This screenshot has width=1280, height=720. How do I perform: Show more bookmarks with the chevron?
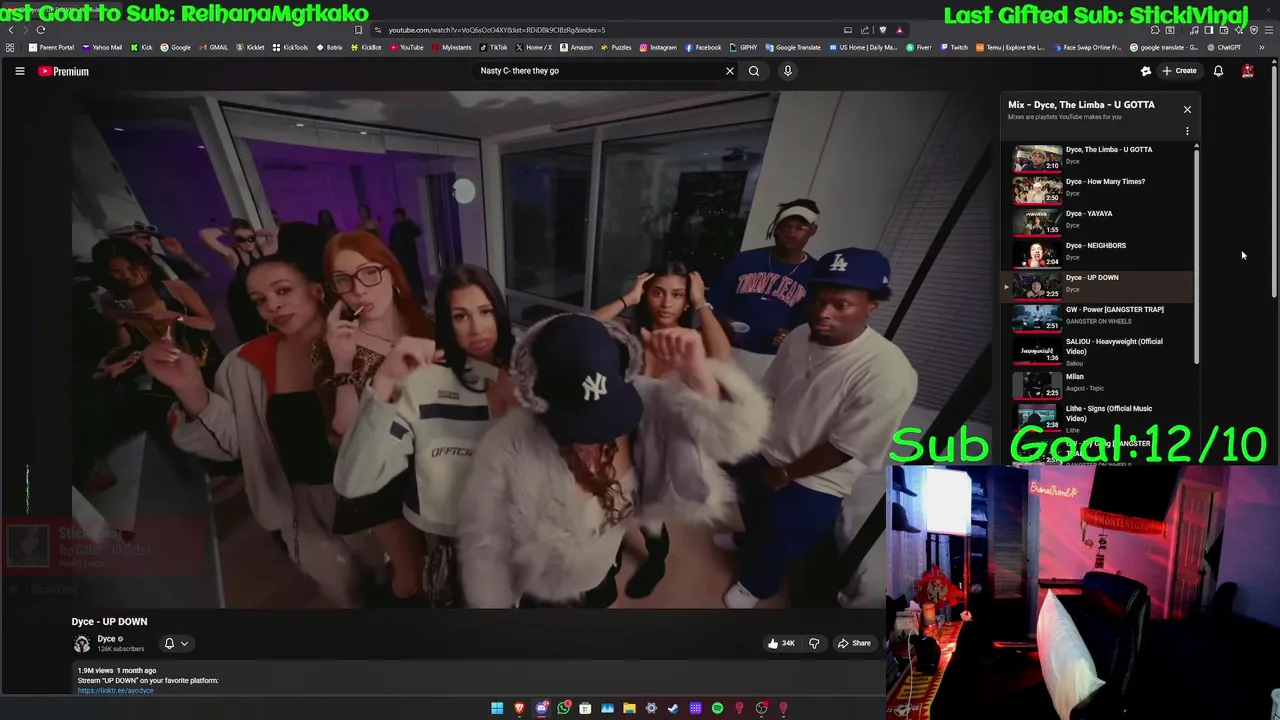pyautogui.click(x=1262, y=47)
